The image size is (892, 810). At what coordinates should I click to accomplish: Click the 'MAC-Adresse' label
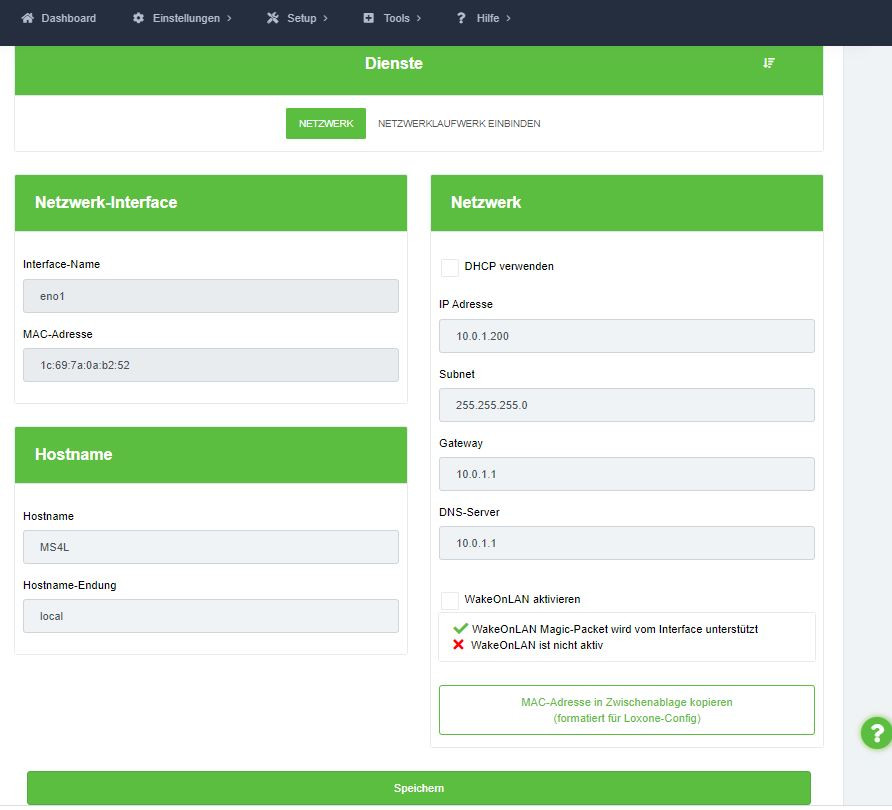tap(57, 334)
